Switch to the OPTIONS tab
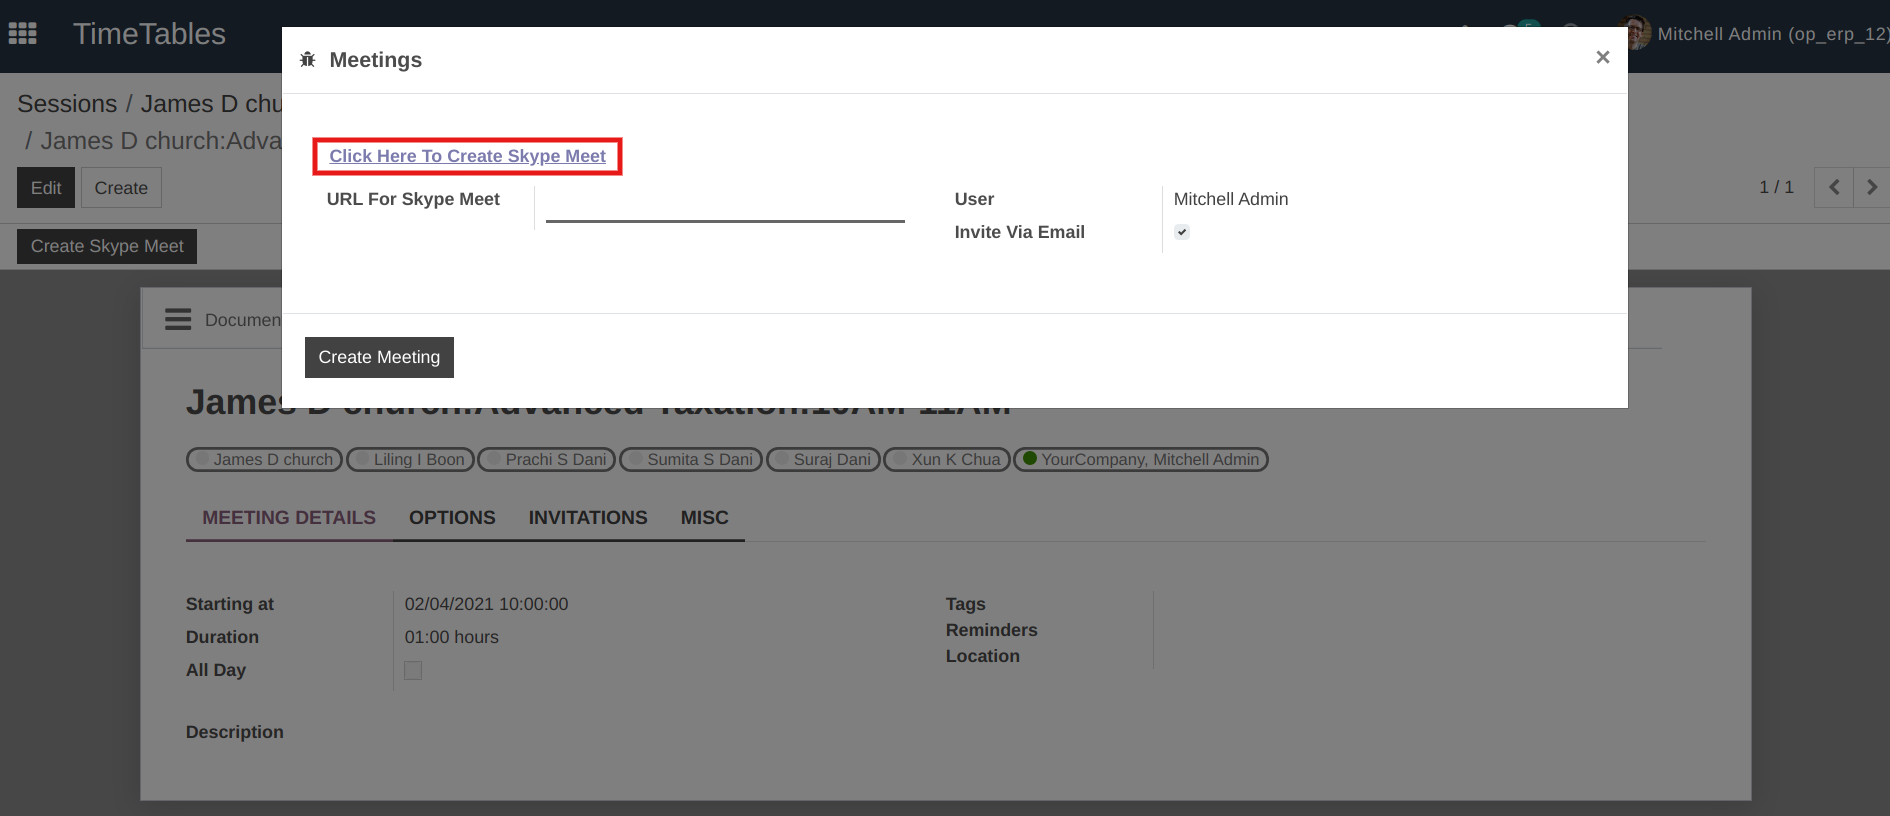Screen dimensions: 1890x816 coord(452,518)
